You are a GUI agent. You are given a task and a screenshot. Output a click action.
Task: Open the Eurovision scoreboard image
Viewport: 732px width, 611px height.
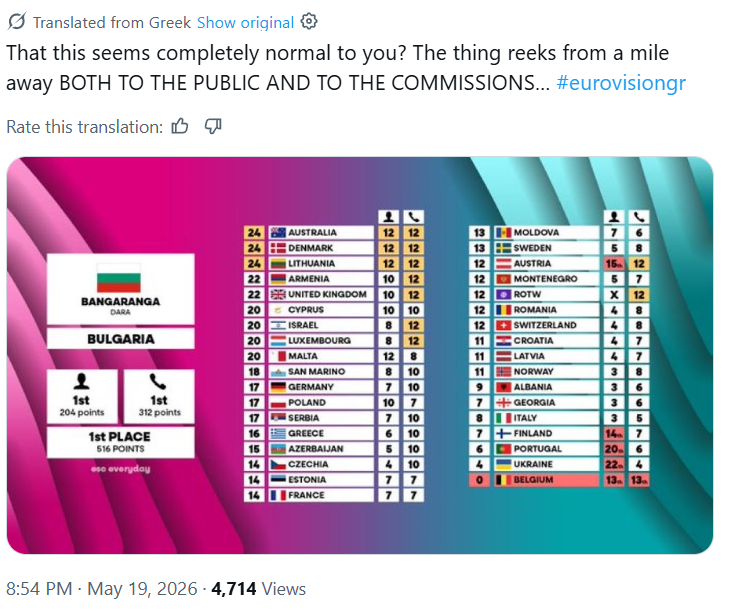pos(360,355)
